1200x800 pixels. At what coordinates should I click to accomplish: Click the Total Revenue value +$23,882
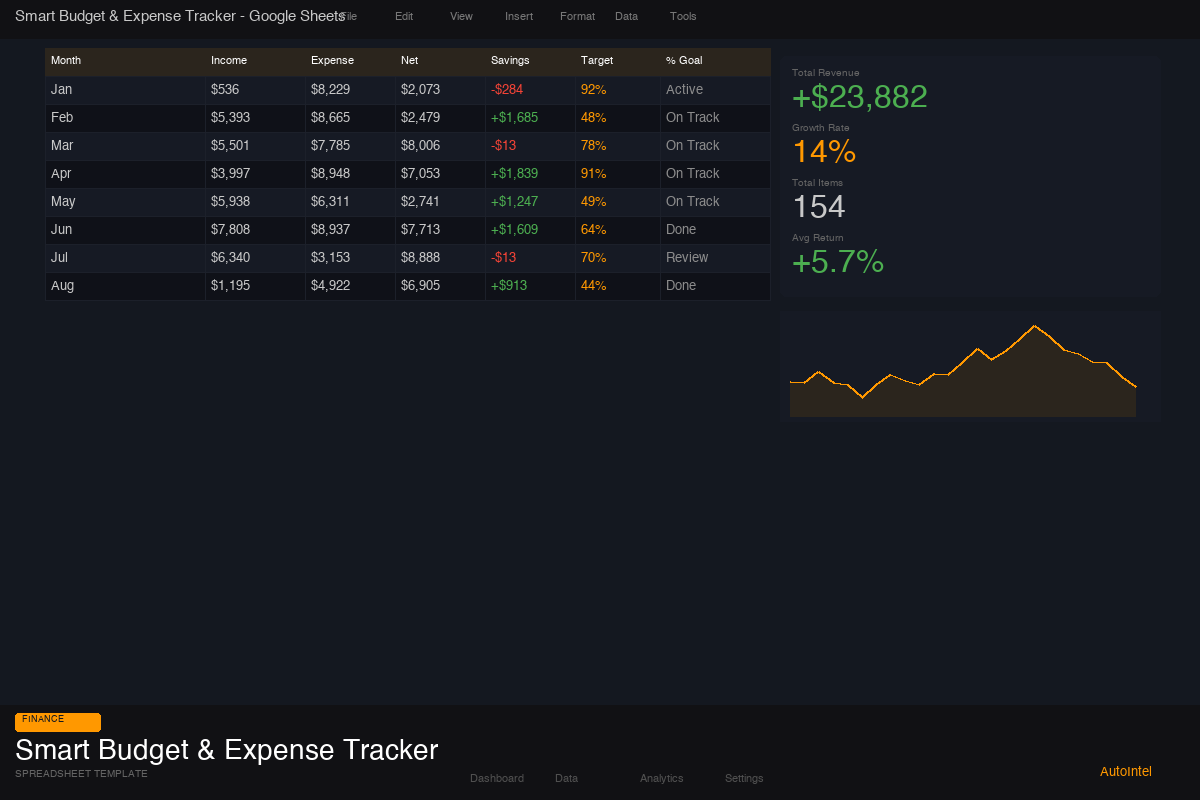860,97
